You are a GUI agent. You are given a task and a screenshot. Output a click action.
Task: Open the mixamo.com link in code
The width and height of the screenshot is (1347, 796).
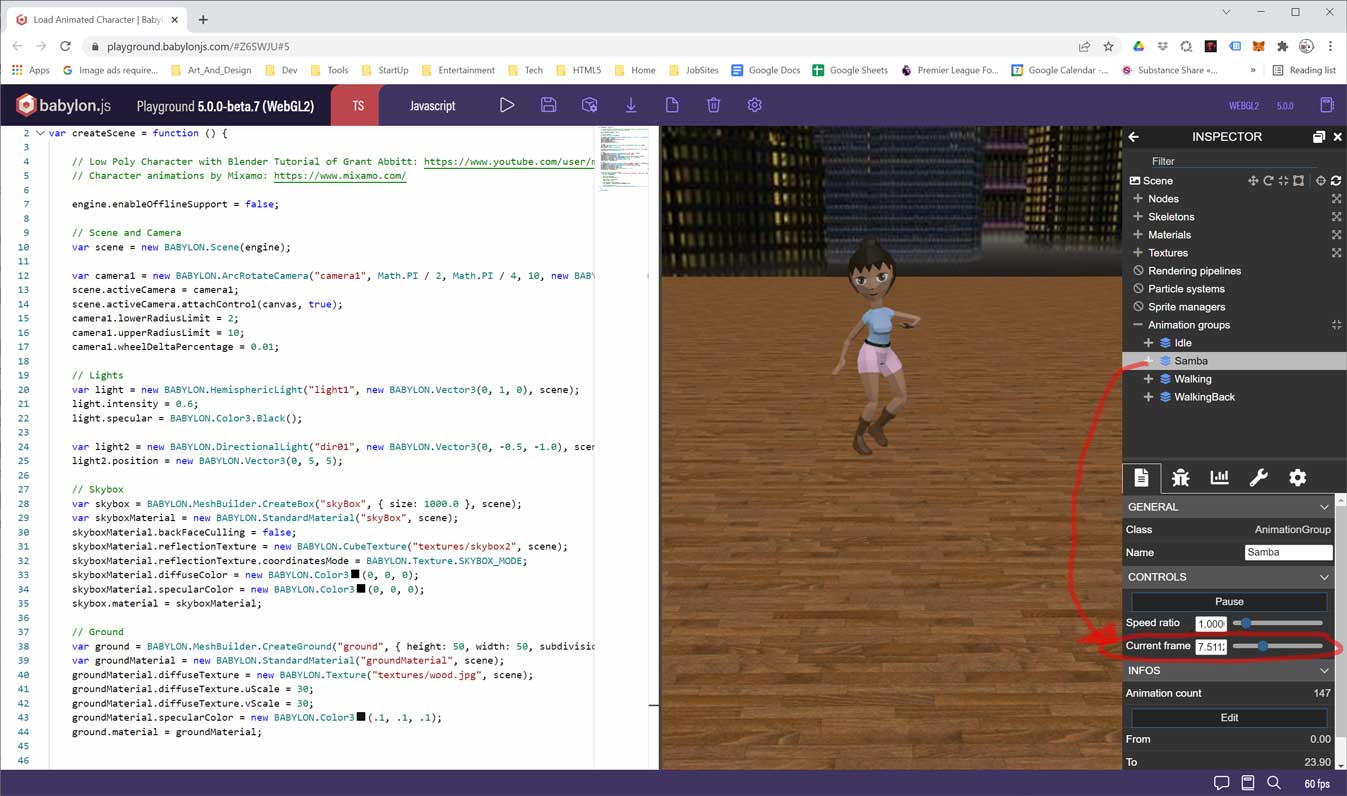coord(340,176)
